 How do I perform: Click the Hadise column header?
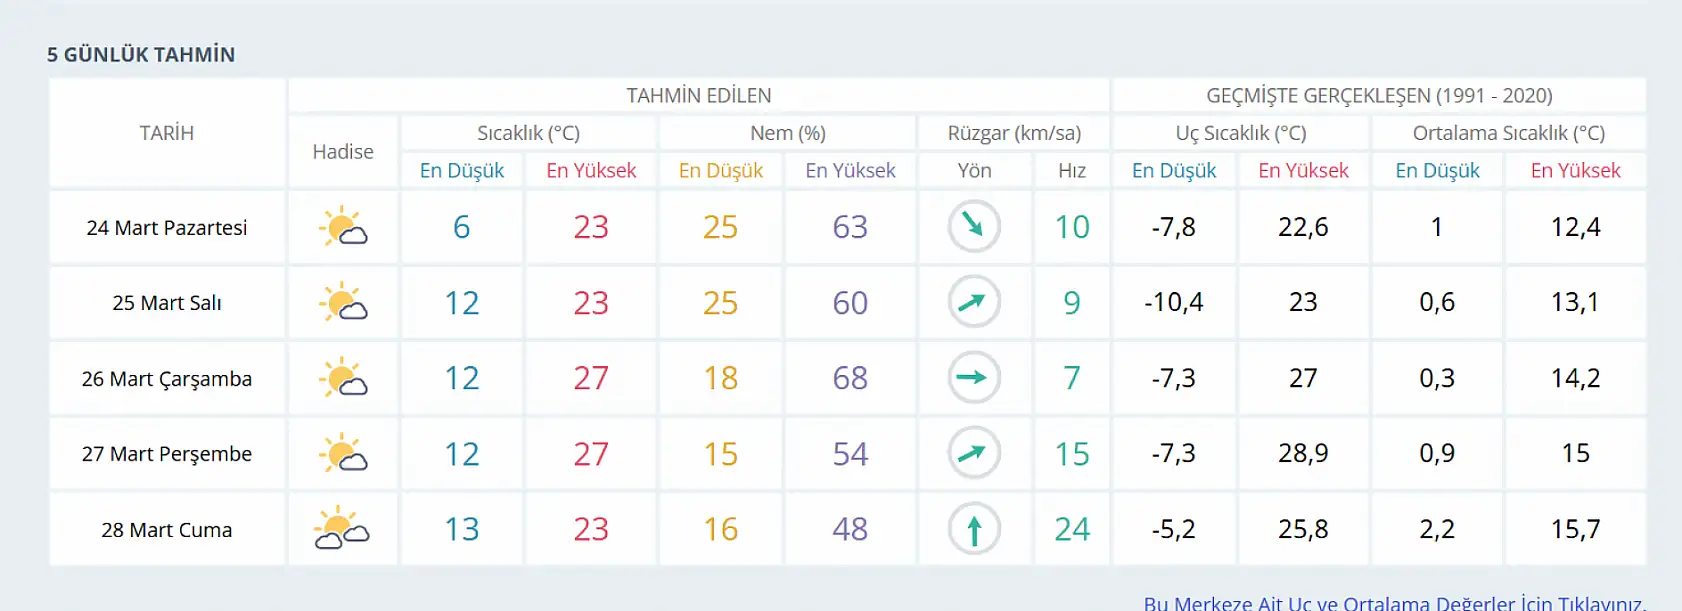coord(343,152)
